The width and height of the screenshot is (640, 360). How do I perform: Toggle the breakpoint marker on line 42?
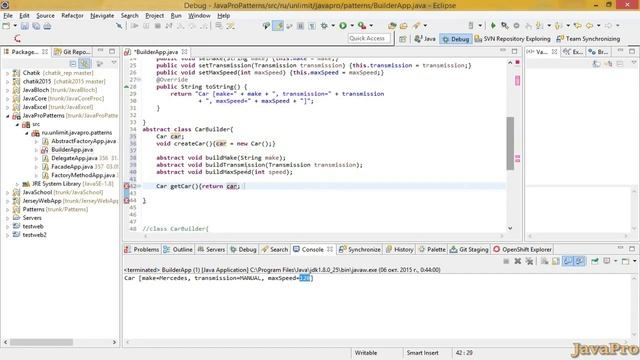tap(127, 186)
